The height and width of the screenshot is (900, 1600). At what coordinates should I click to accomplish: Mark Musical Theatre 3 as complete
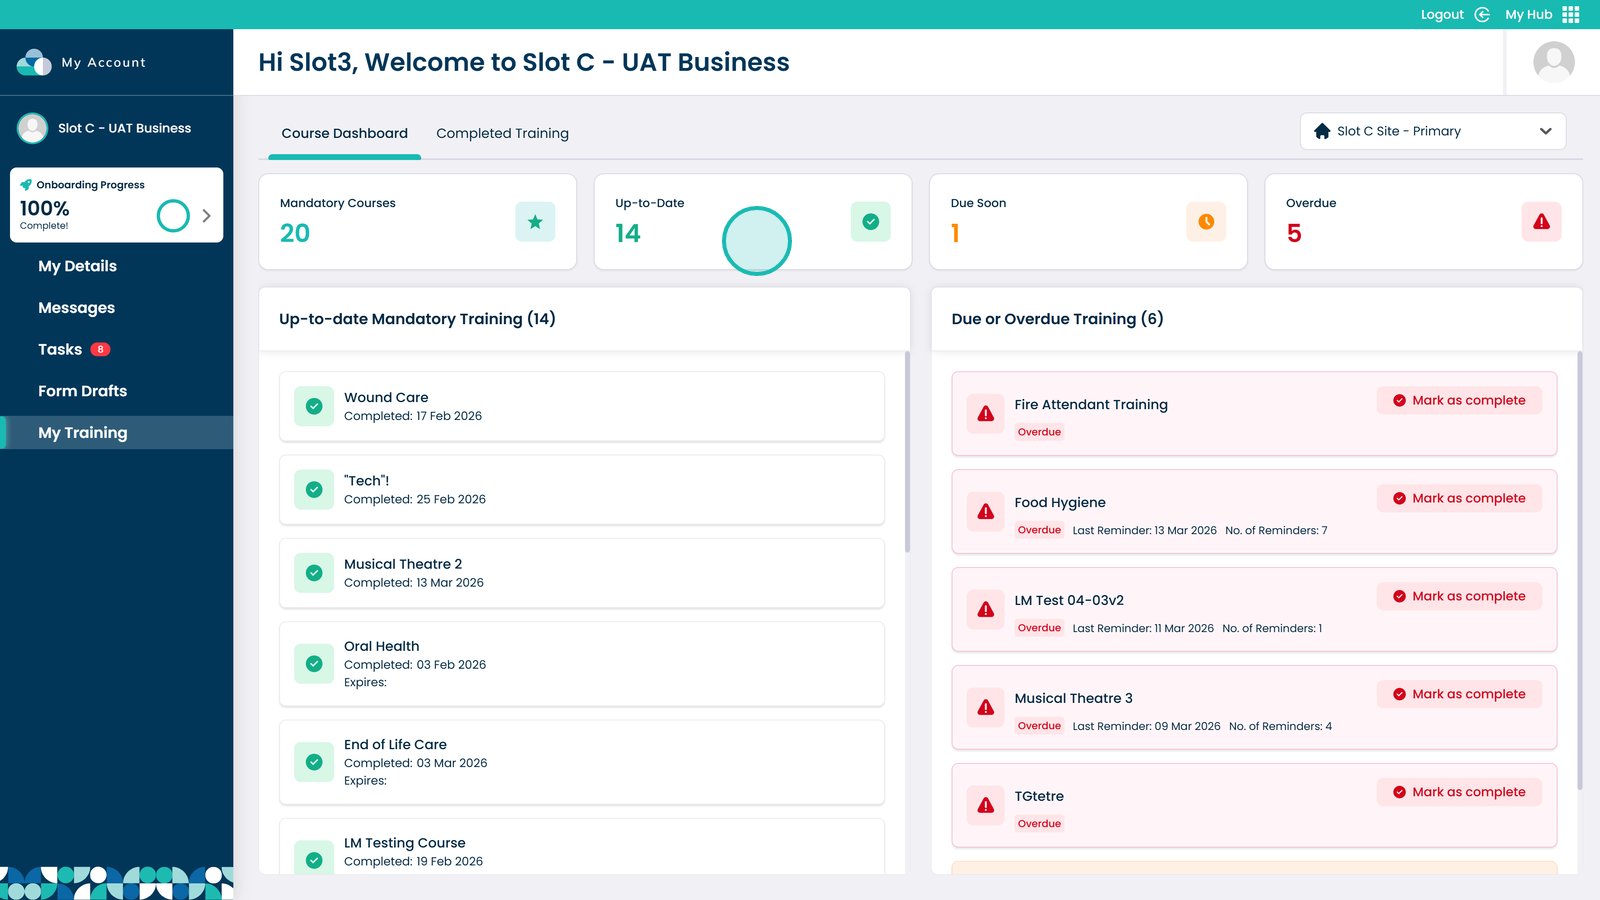point(1459,694)
